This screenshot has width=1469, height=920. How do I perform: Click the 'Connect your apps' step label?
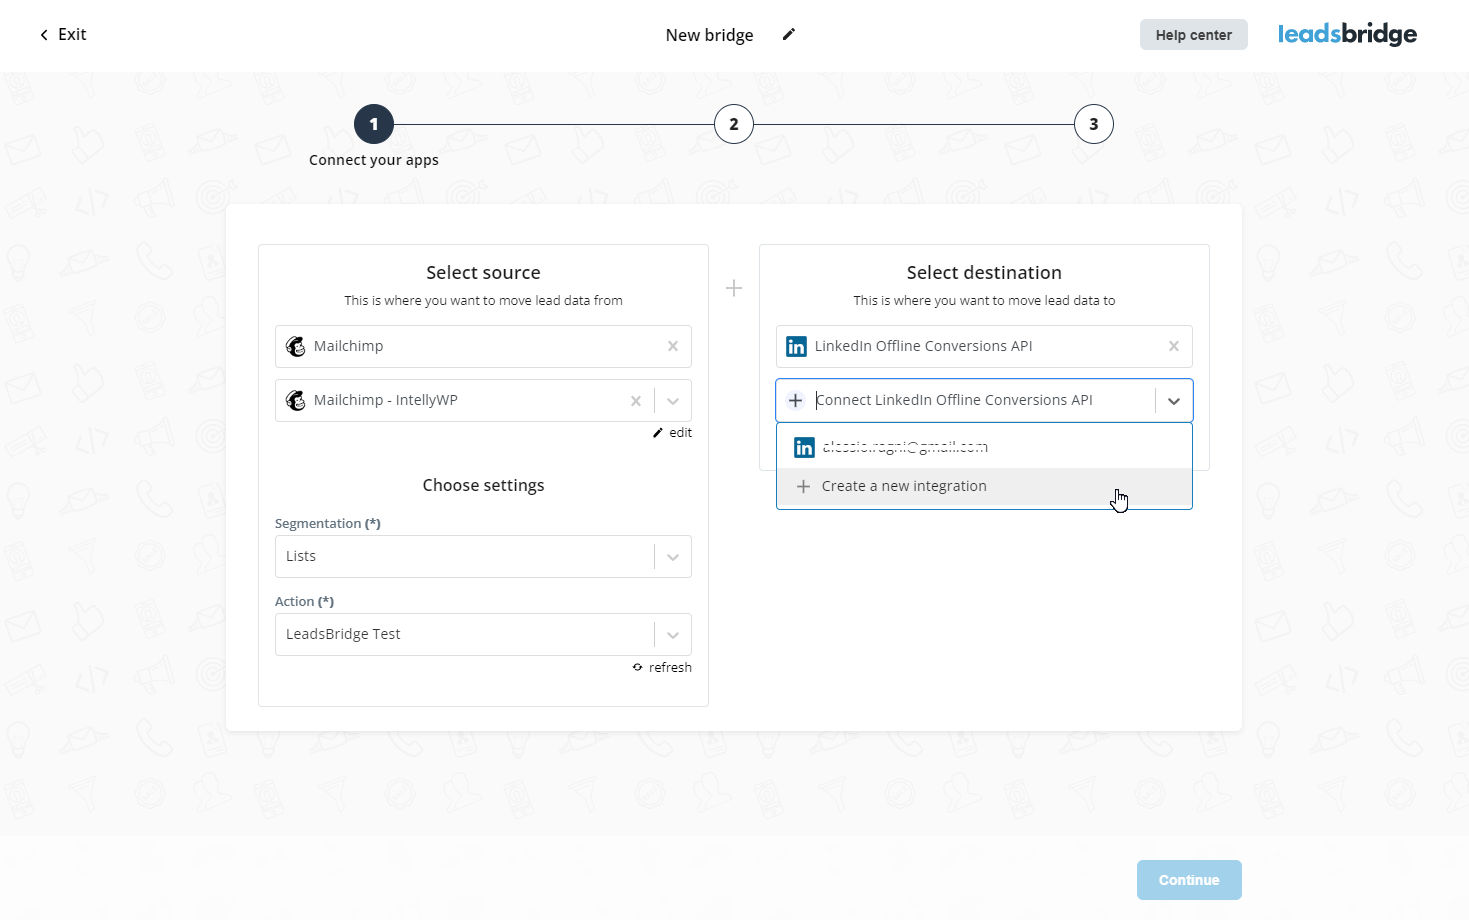click(x=374, y=160)
